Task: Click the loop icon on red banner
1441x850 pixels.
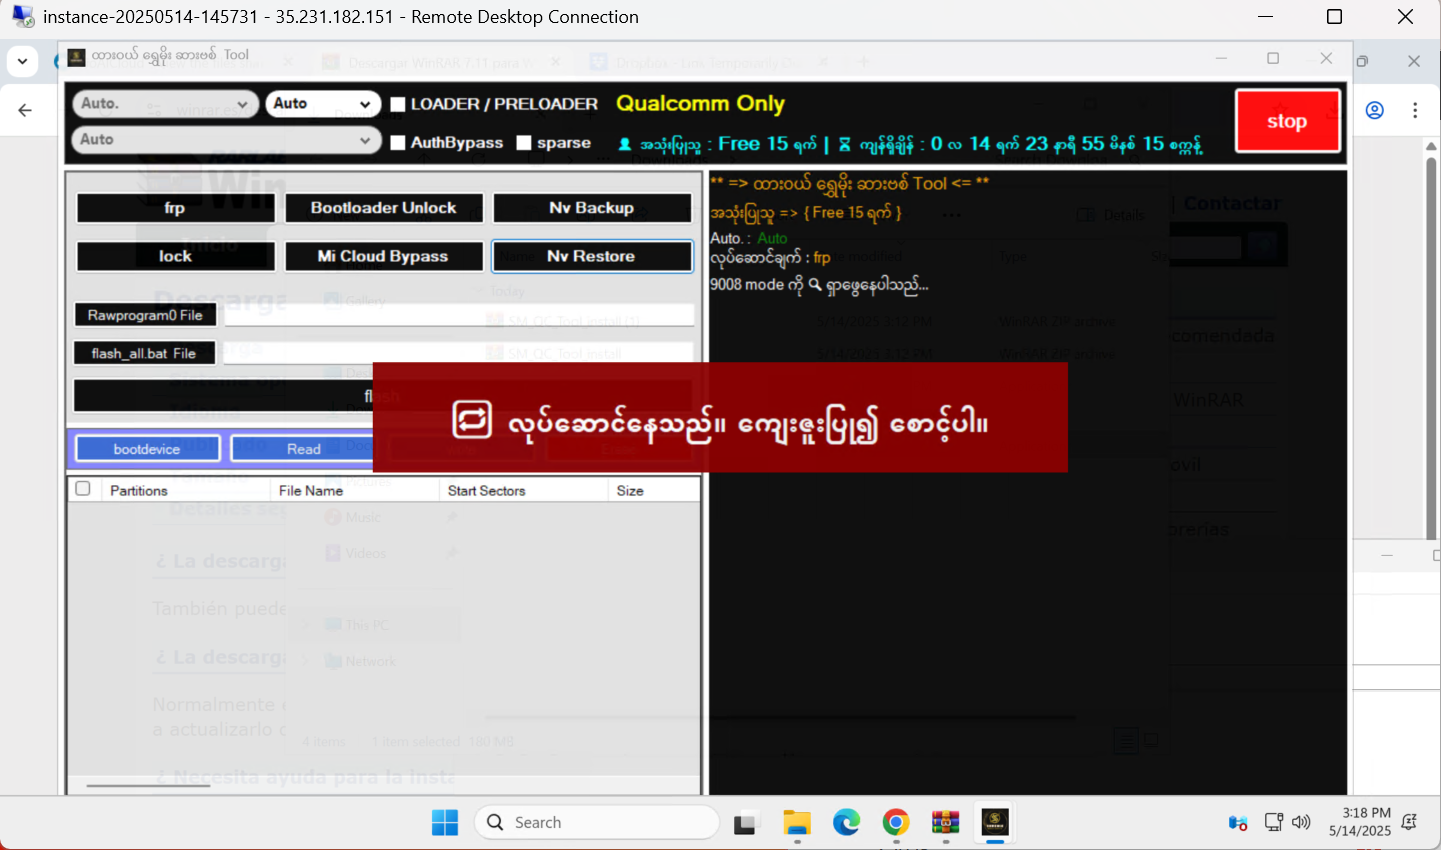Action: pyautogui.click(x=472, y=419)
